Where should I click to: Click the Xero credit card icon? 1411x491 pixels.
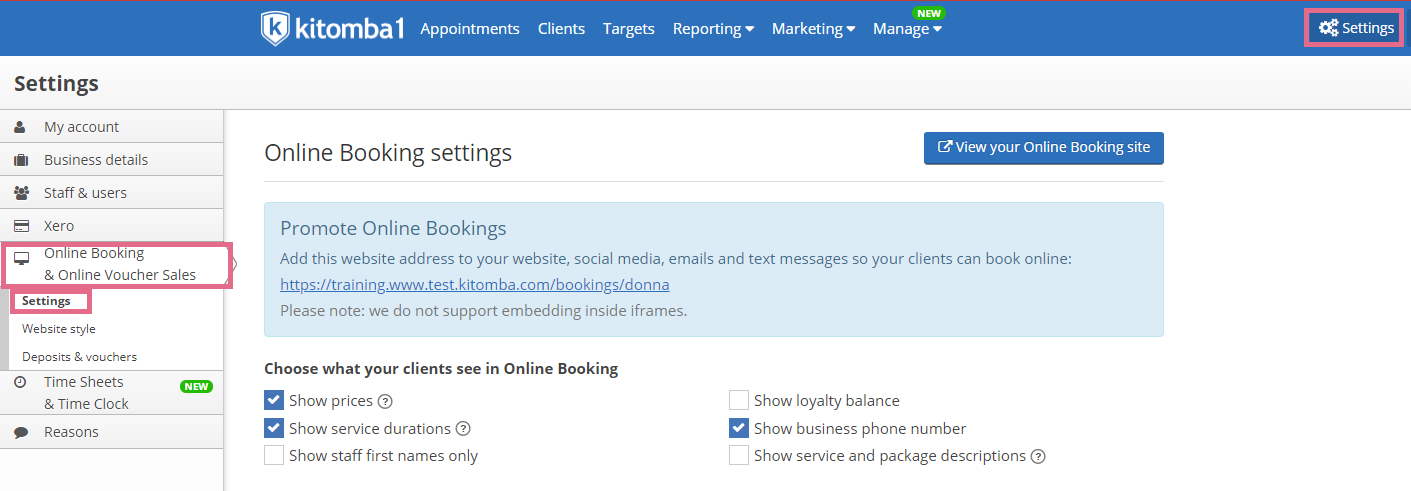(x=21, y=226)
